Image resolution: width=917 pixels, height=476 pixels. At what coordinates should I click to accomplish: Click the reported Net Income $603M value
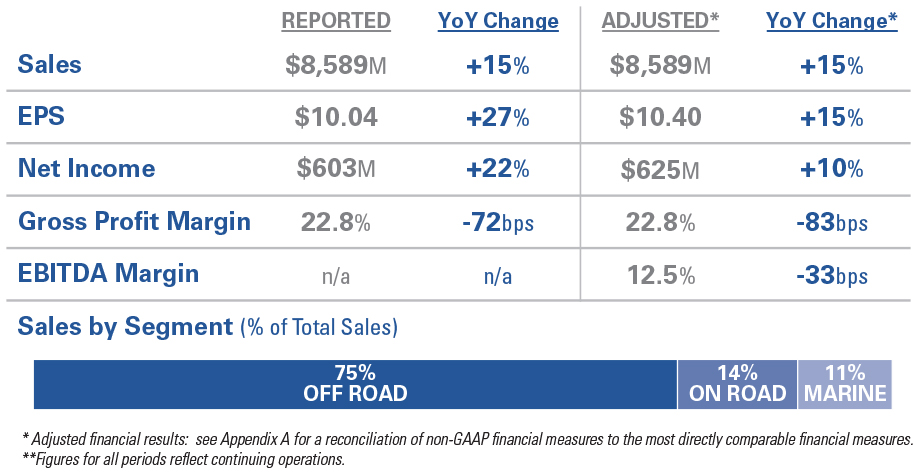[336, 169]
